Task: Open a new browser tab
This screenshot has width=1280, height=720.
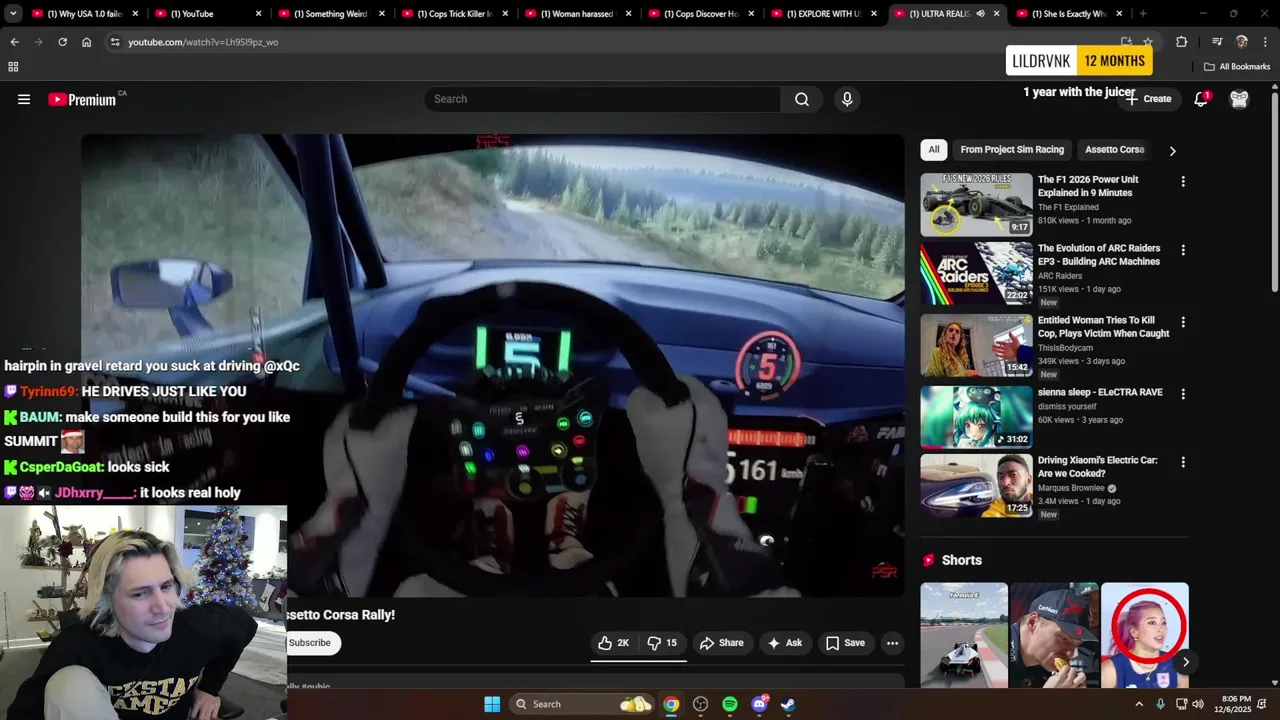Action: 1143,14
